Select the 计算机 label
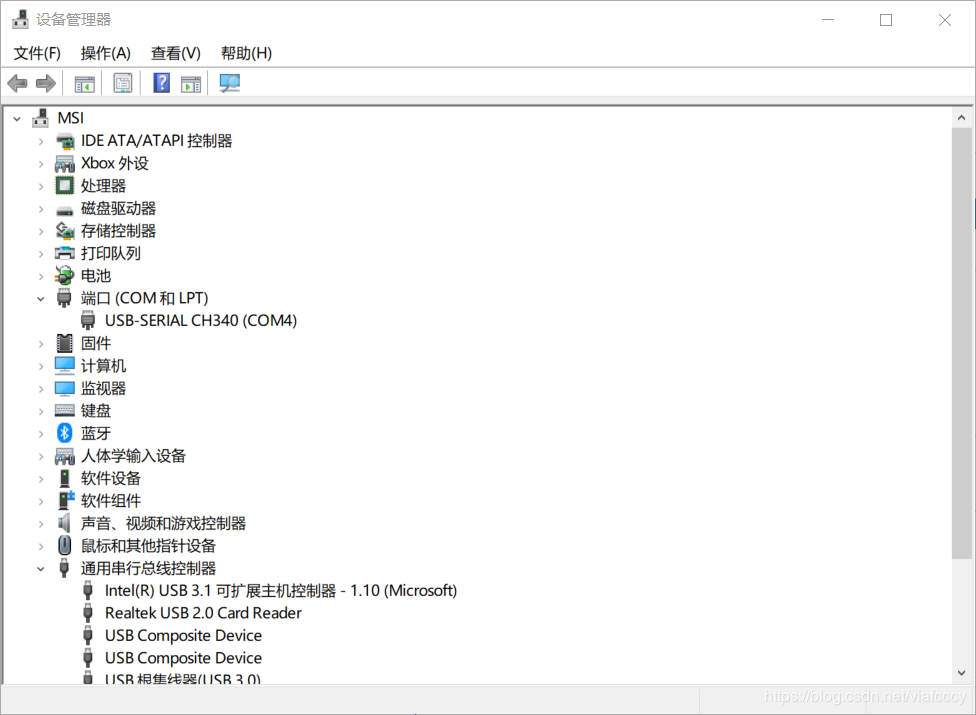The image size is (976, 715). coord(103,365)
